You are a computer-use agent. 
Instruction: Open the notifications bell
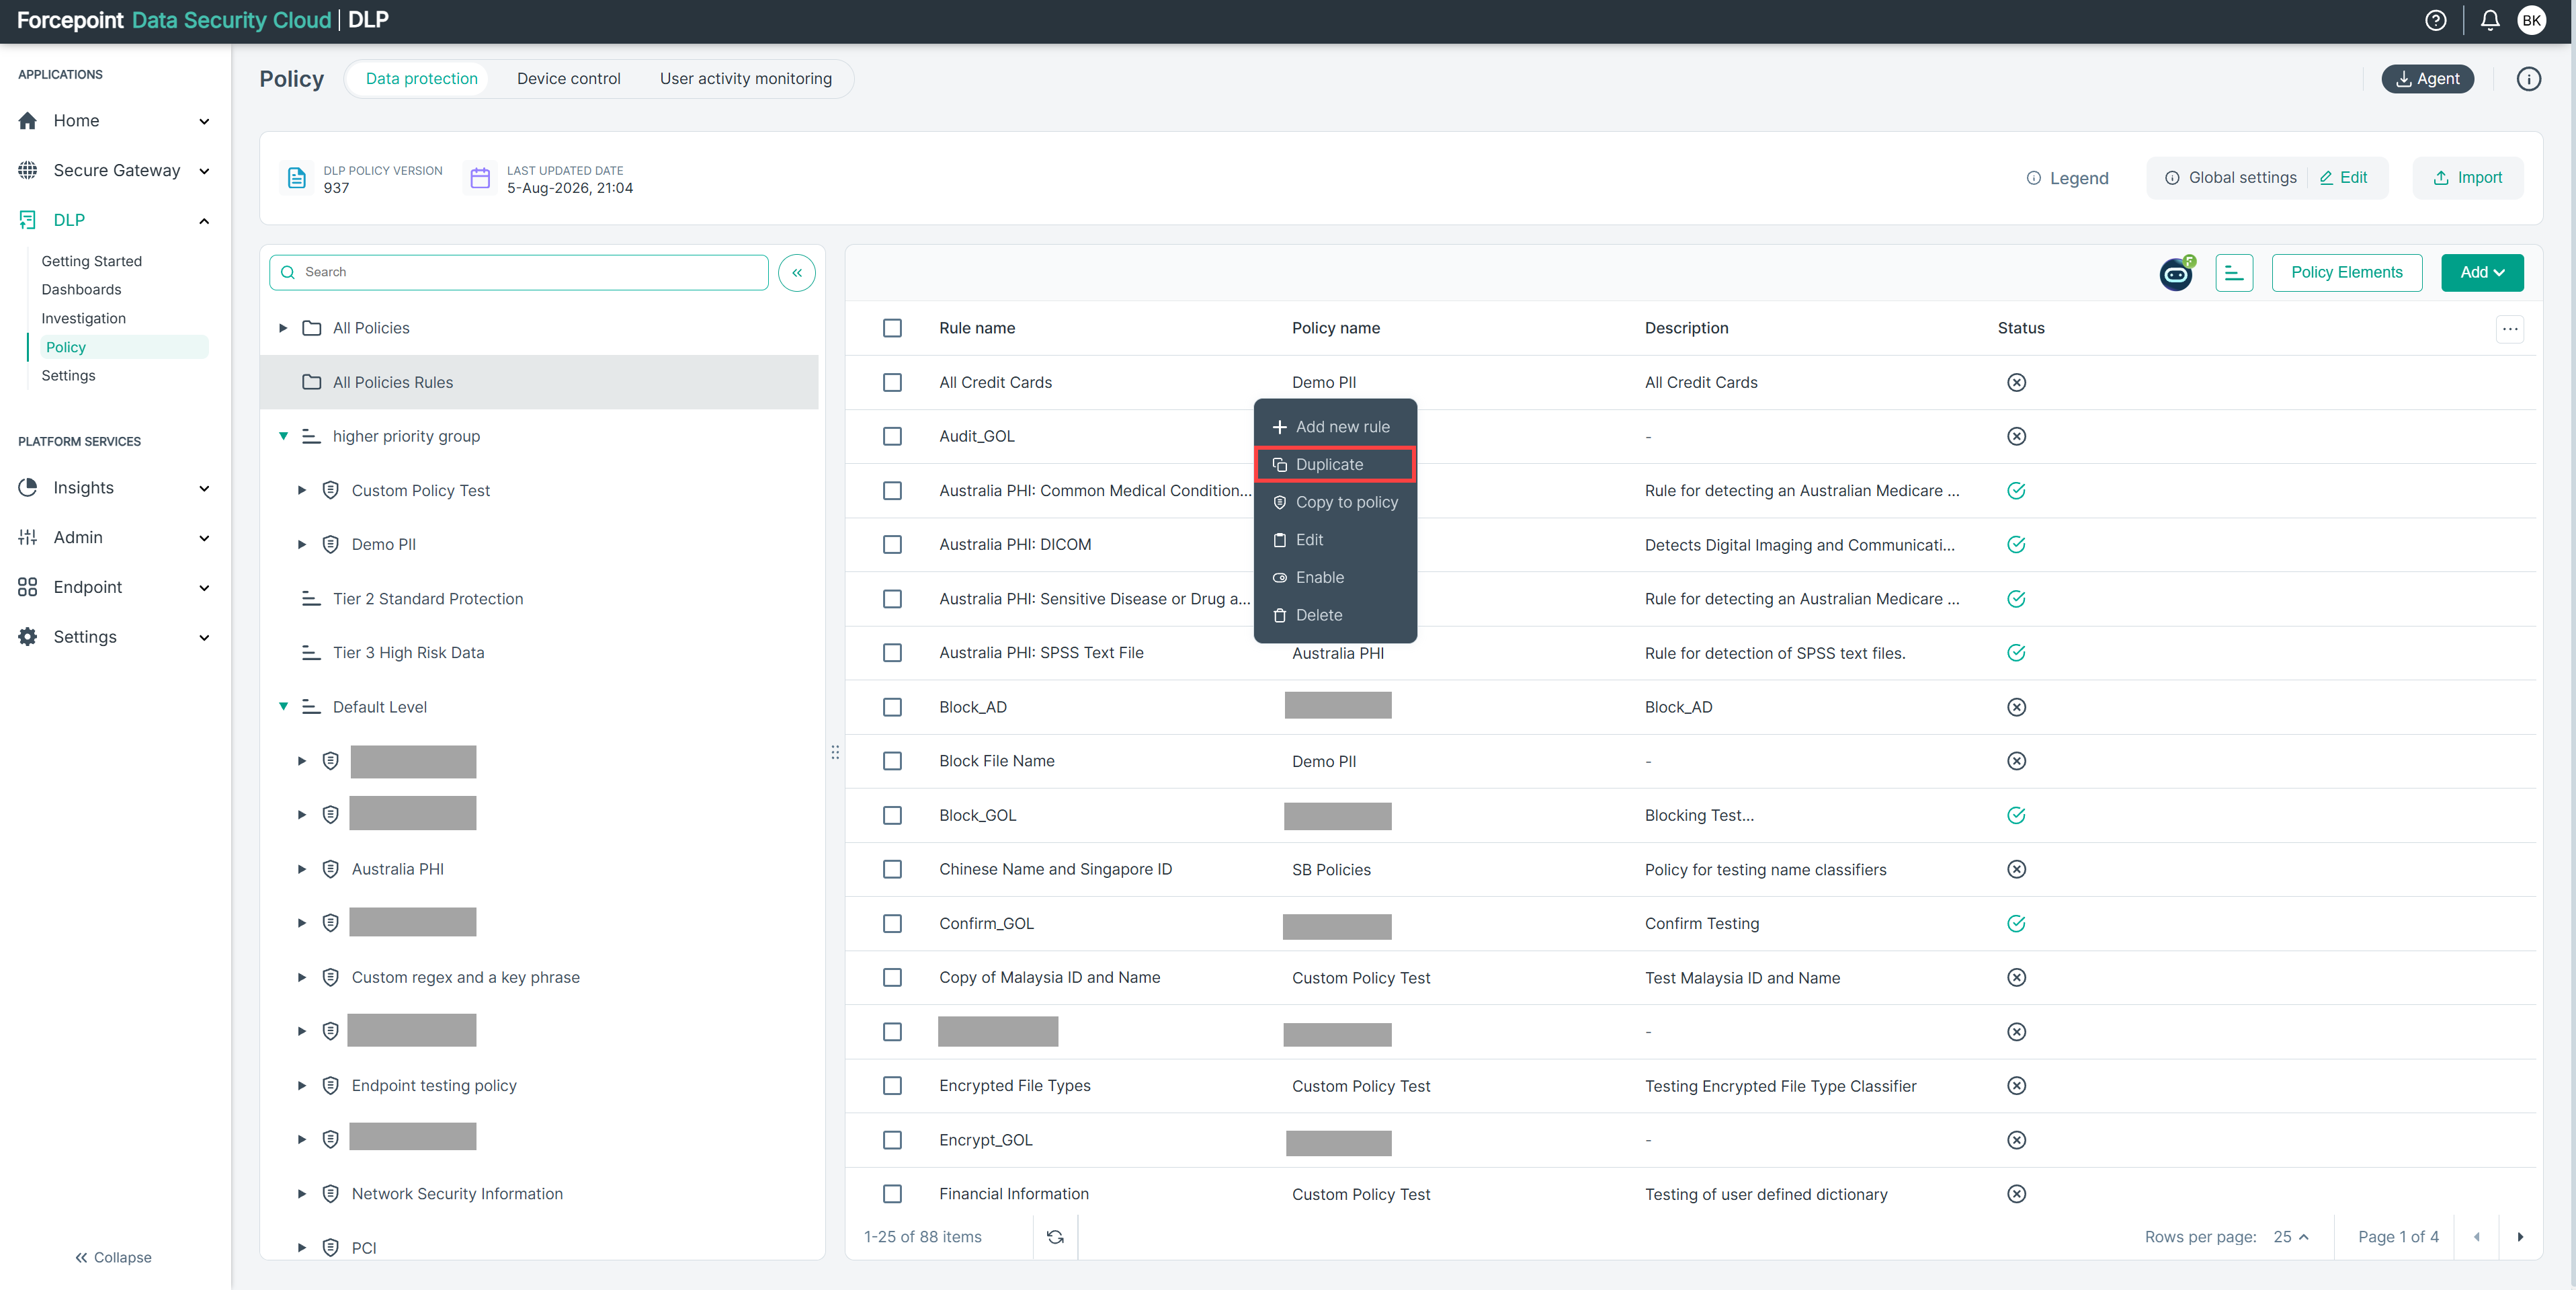point(2490,20)
